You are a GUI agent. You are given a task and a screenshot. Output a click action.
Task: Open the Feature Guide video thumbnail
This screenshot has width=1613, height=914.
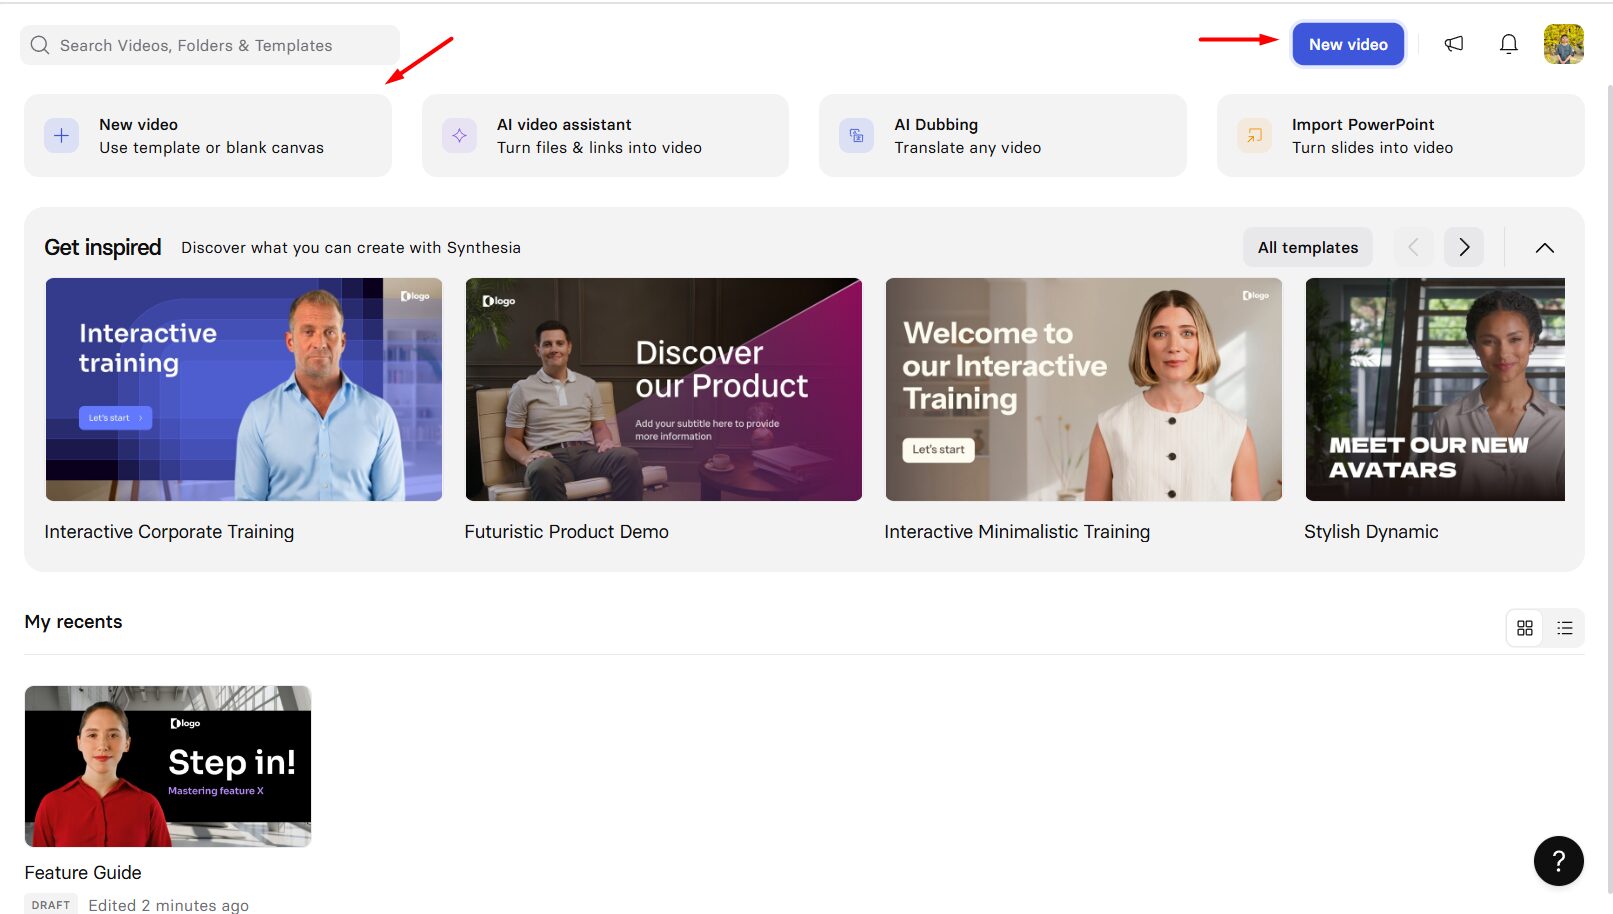(x=168, y=766)
